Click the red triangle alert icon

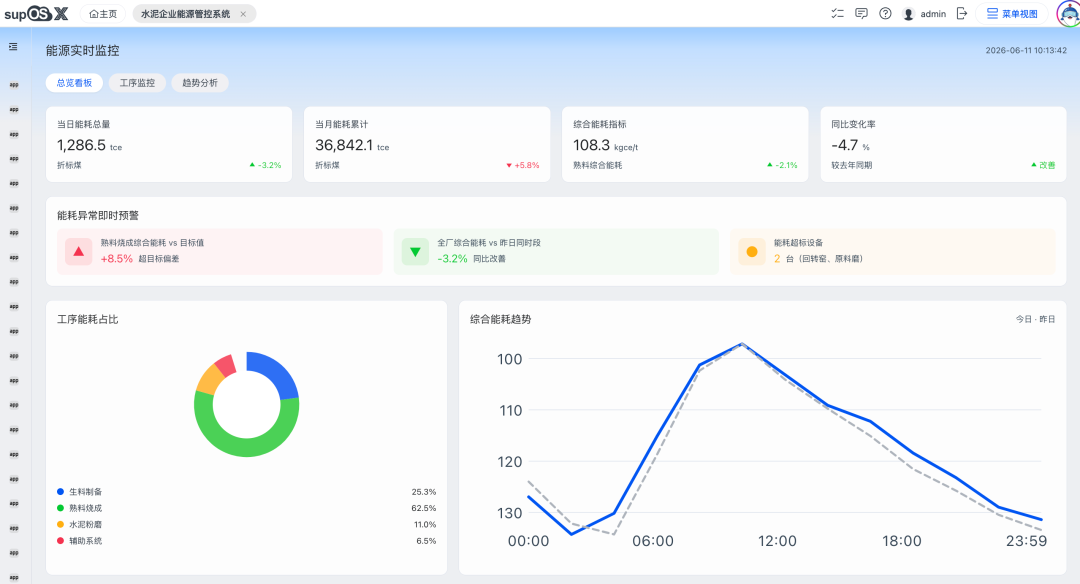pos(79,251)
